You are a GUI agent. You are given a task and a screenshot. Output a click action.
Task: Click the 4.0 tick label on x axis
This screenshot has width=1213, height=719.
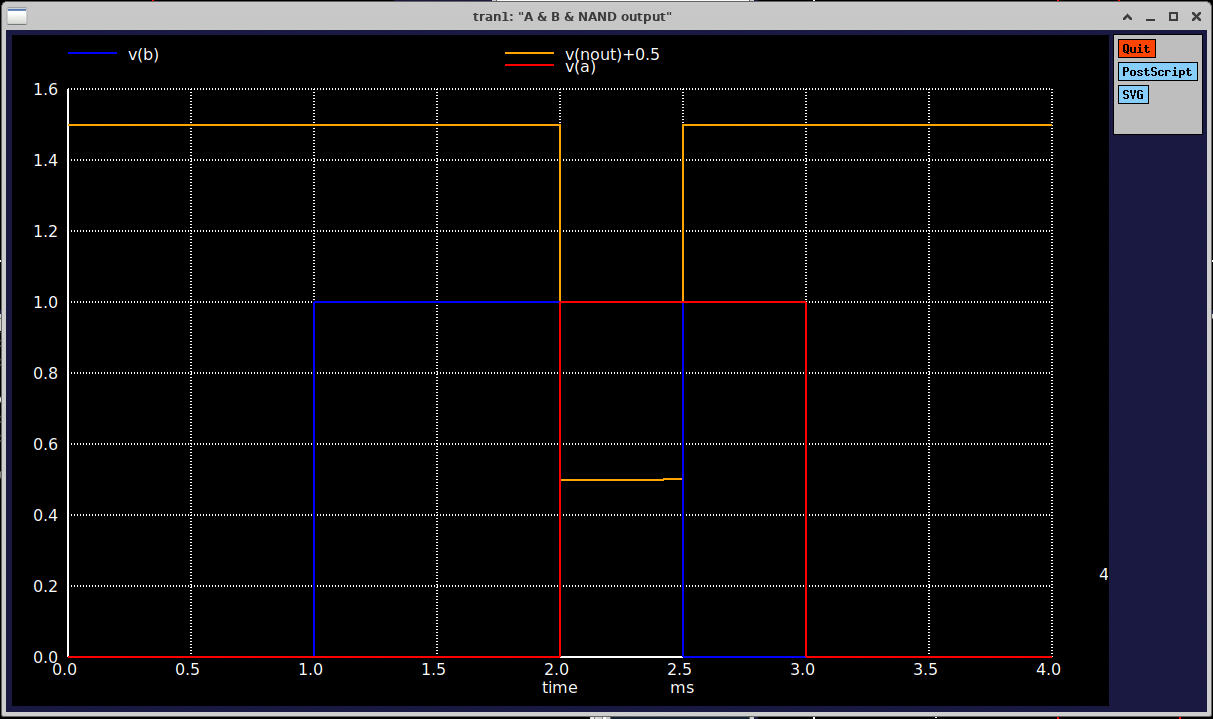tap(1048, 670)
